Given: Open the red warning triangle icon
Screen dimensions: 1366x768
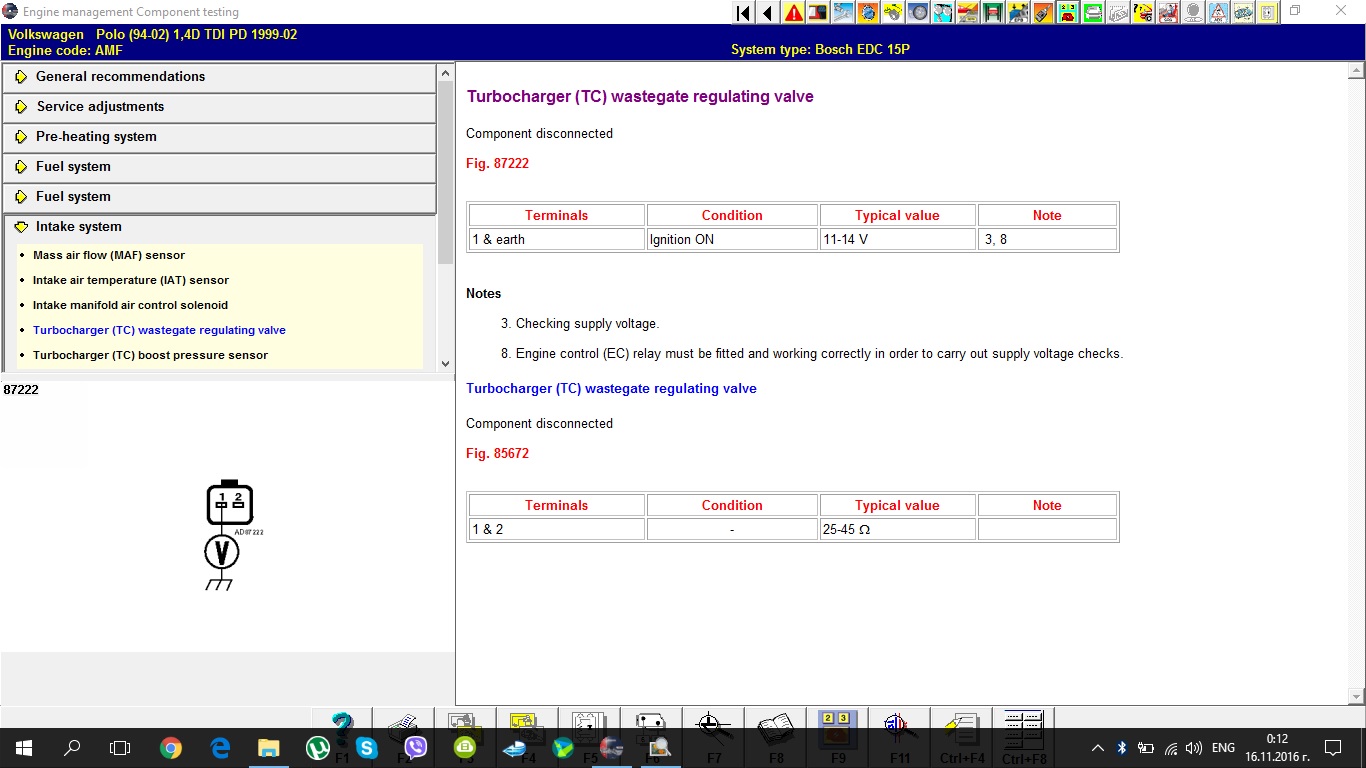Looking at the screenshot, I should pyautogui.click(x=793, y=13).
